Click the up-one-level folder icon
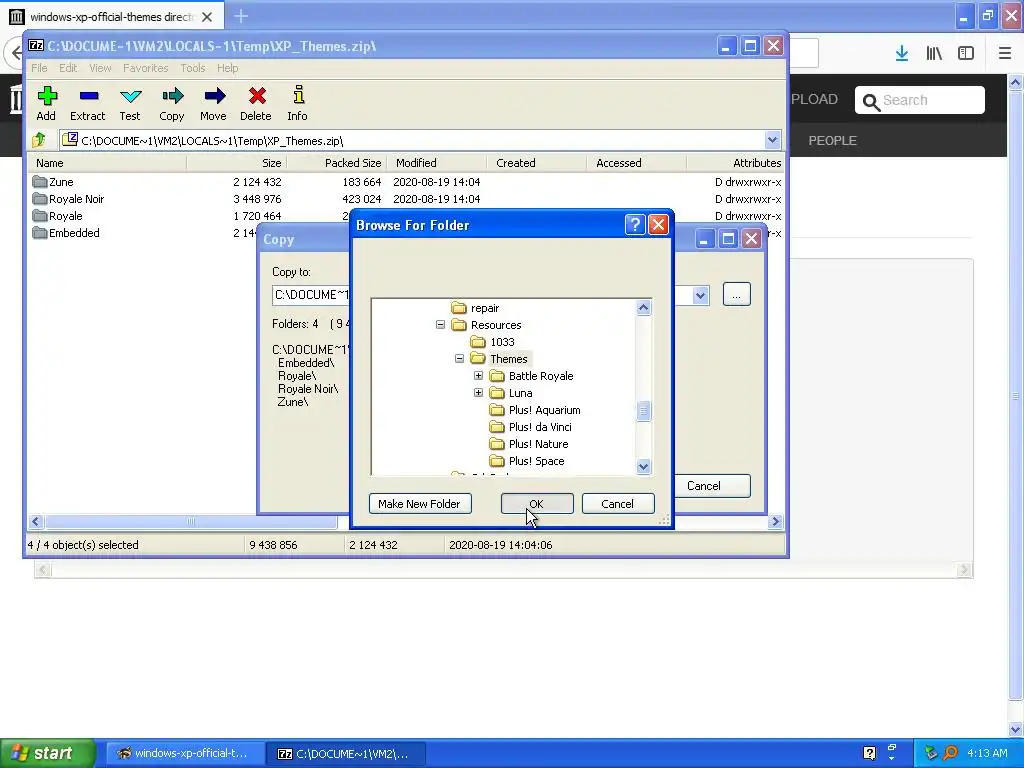This screenshot has width=1024, height=768. pos(39,140)
